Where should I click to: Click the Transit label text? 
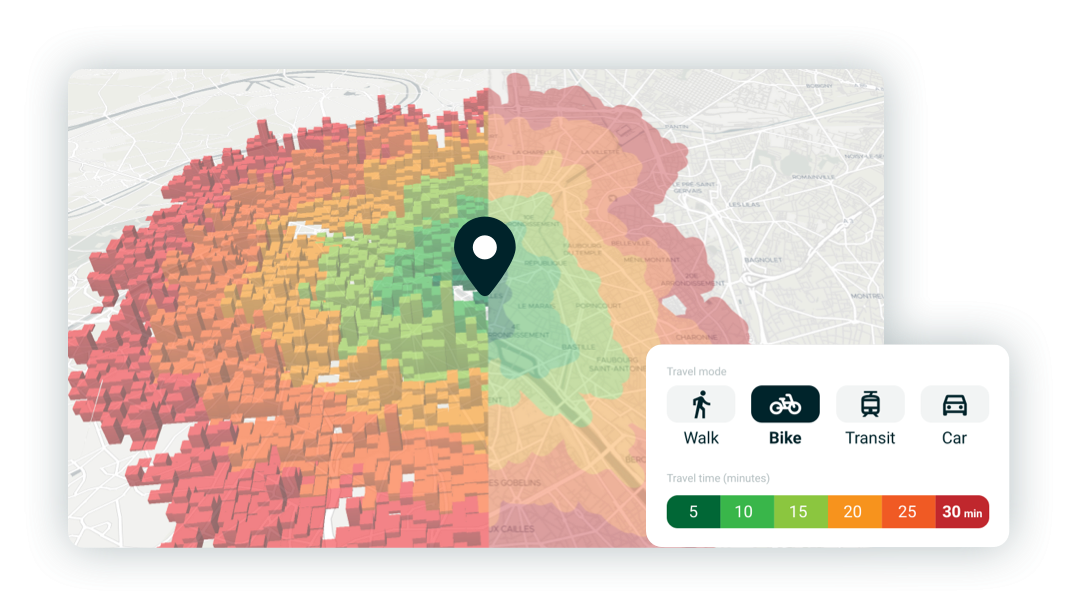(870, 438)
